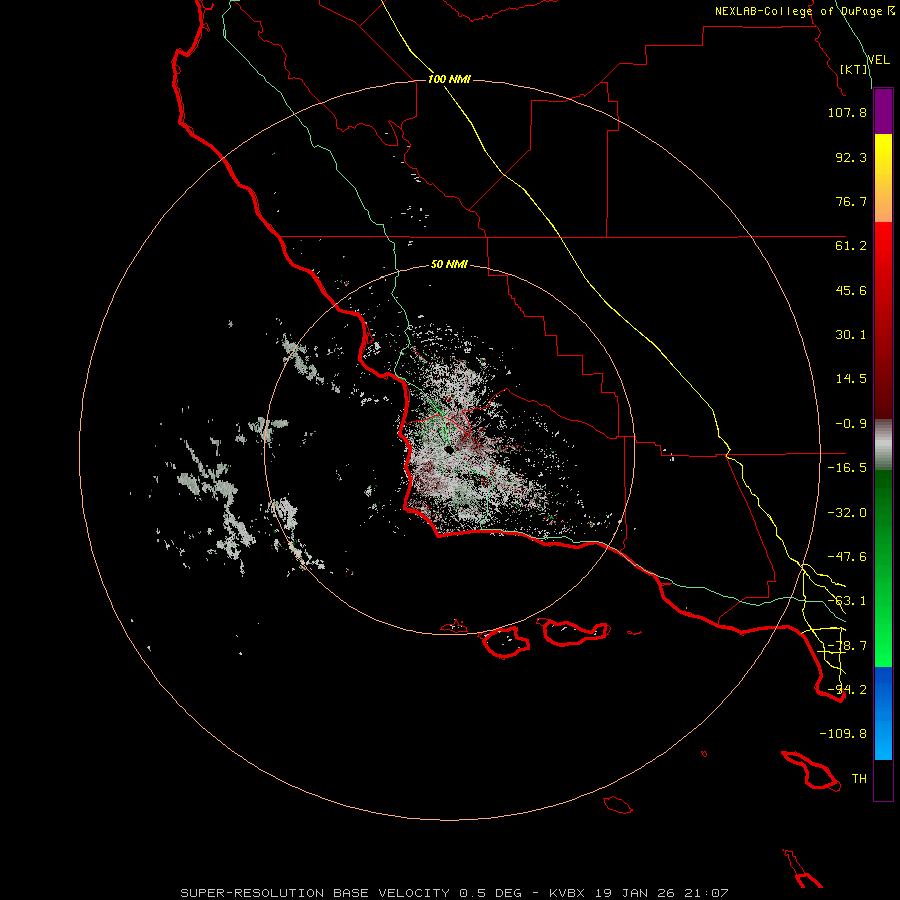Pick the blue segment of velocity scale
The width and height of the screenshot is (900, 900).
point(883,713)
